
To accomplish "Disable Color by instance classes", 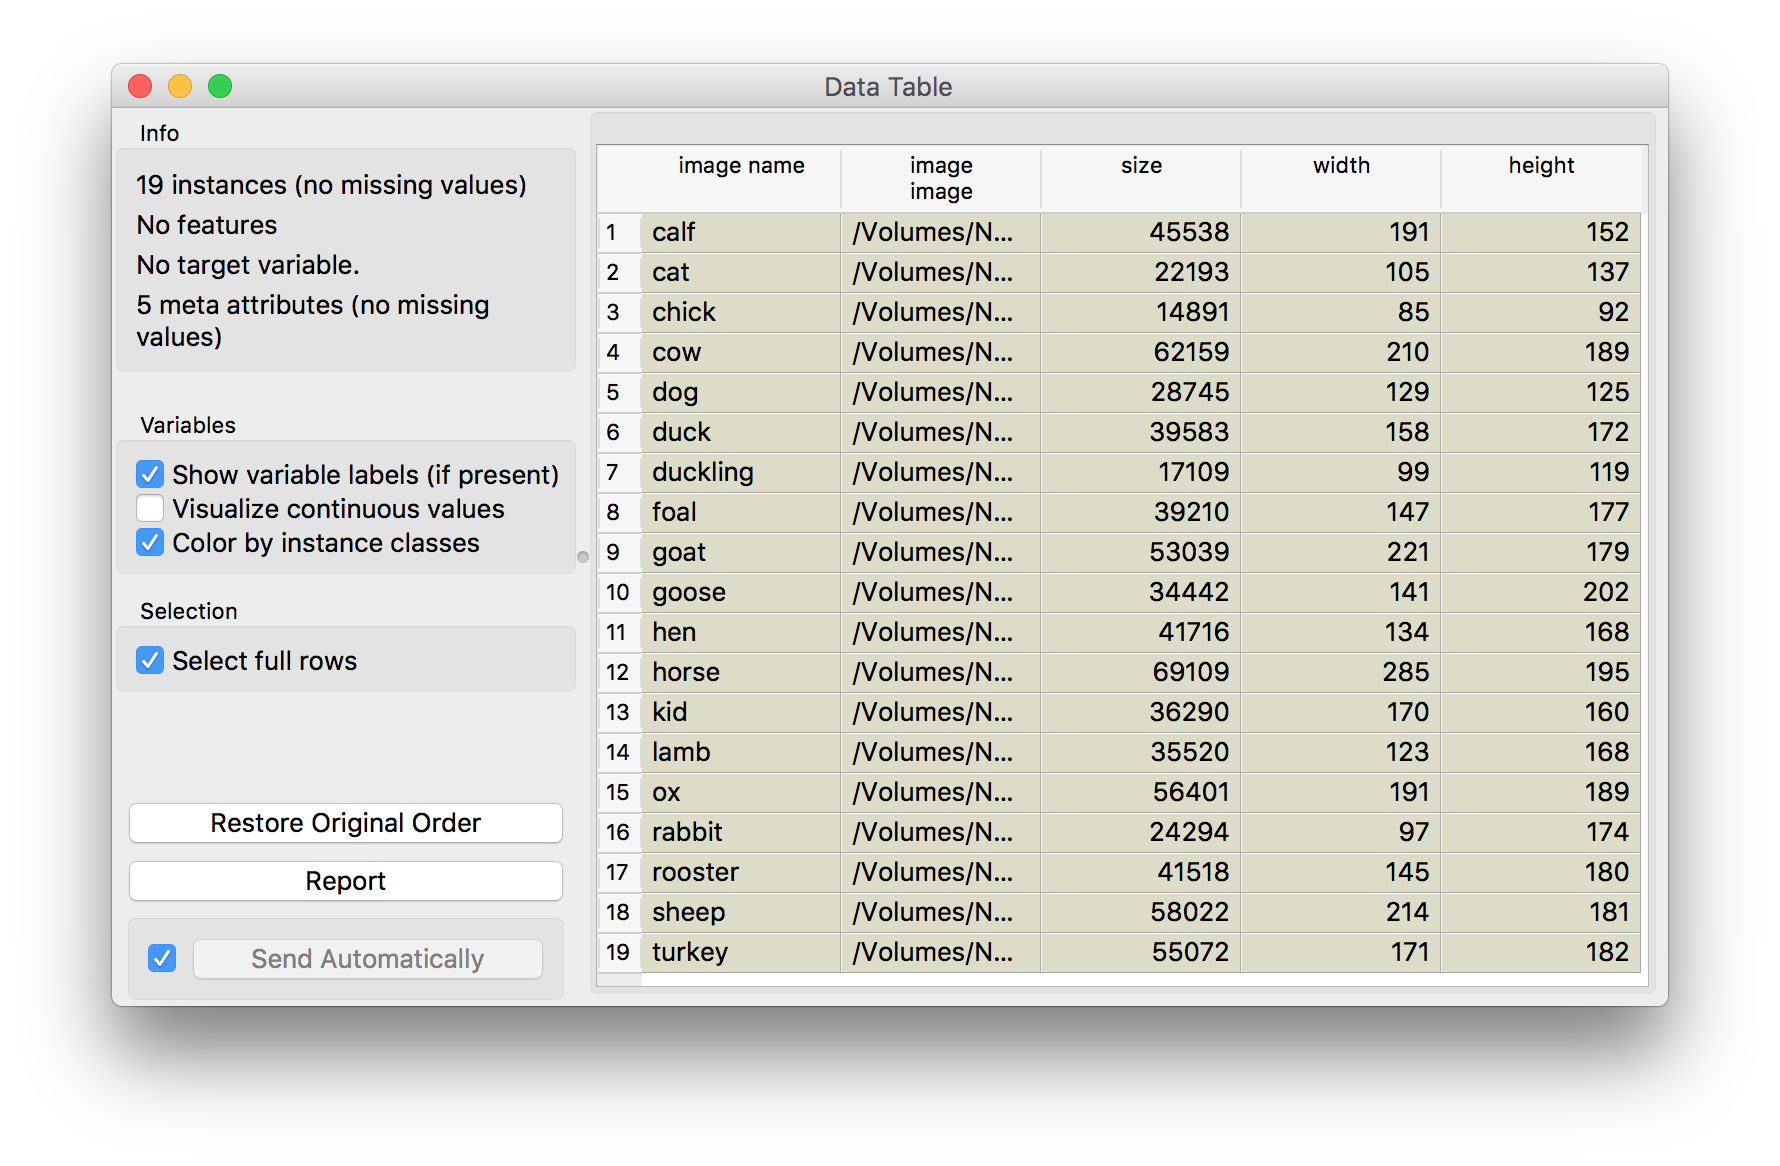I will tap(150, 543).
